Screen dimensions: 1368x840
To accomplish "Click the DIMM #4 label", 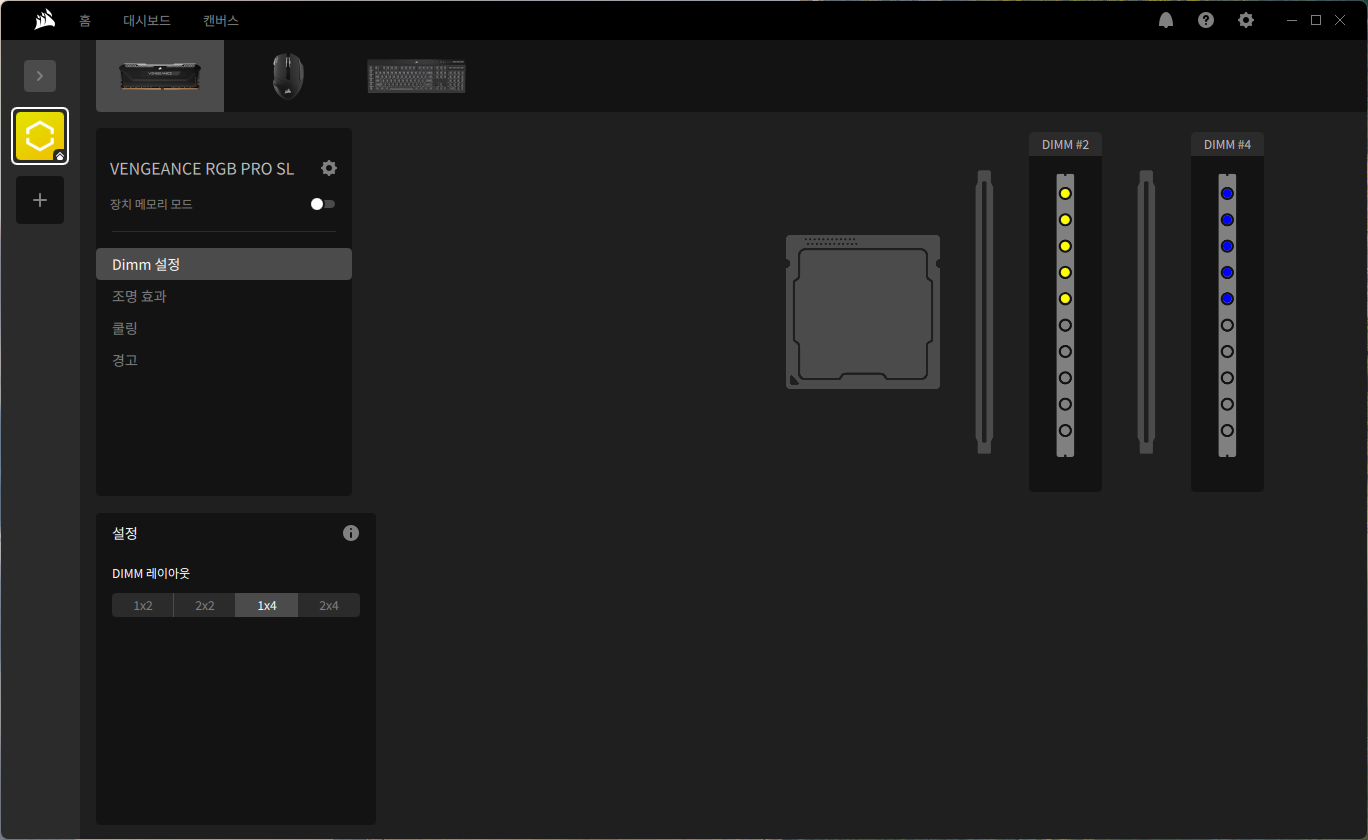I will [x=1227, y=145].
